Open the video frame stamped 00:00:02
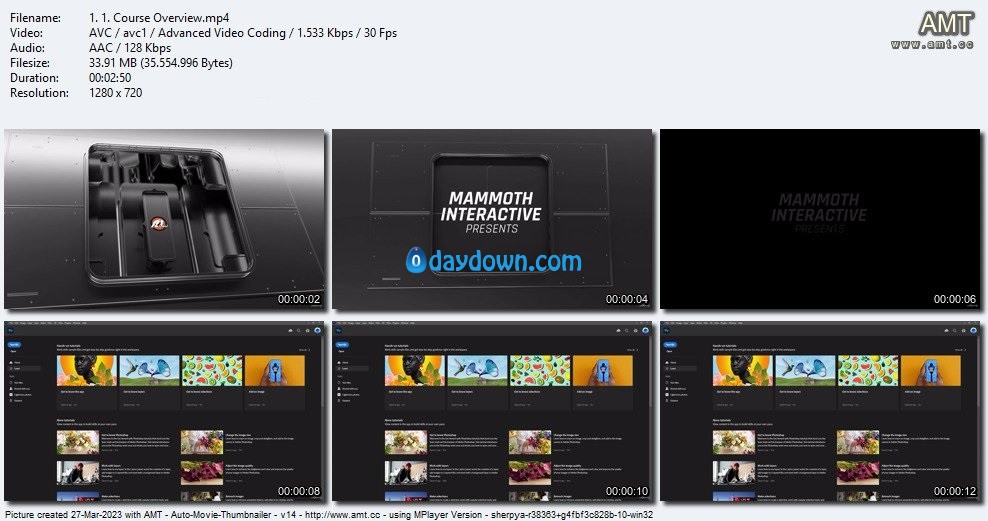Image resolution: width=988 pixels, height=521 pixels. 164,219
